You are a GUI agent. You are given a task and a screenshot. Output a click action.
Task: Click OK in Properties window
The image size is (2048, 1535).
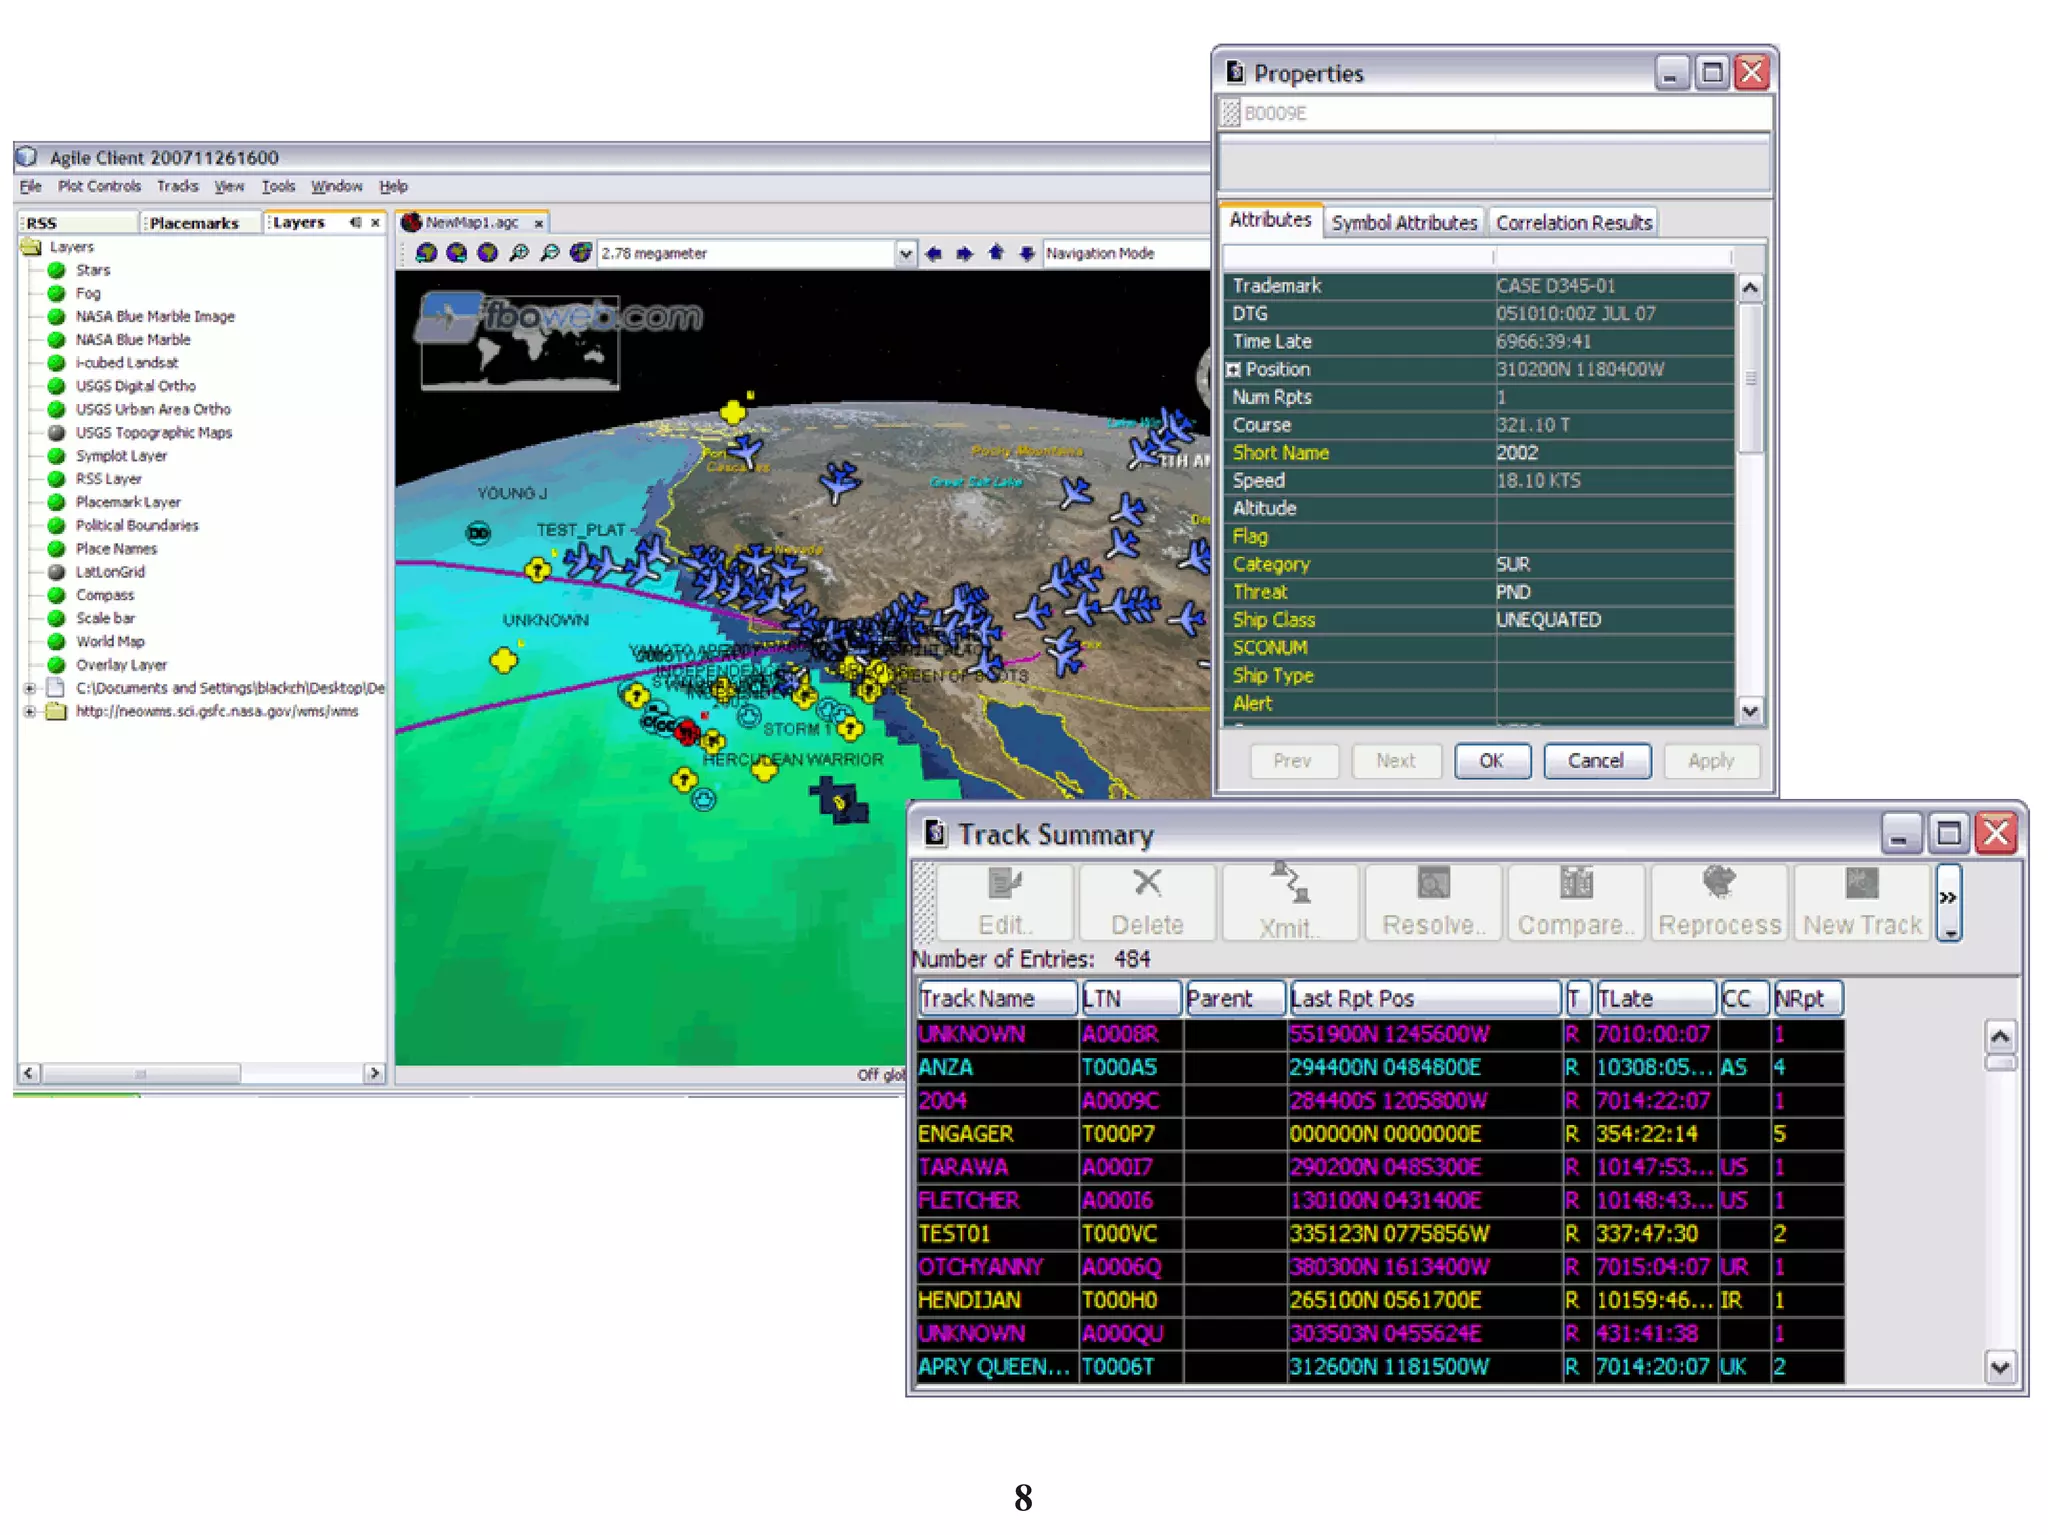[x=1491, y=760]
